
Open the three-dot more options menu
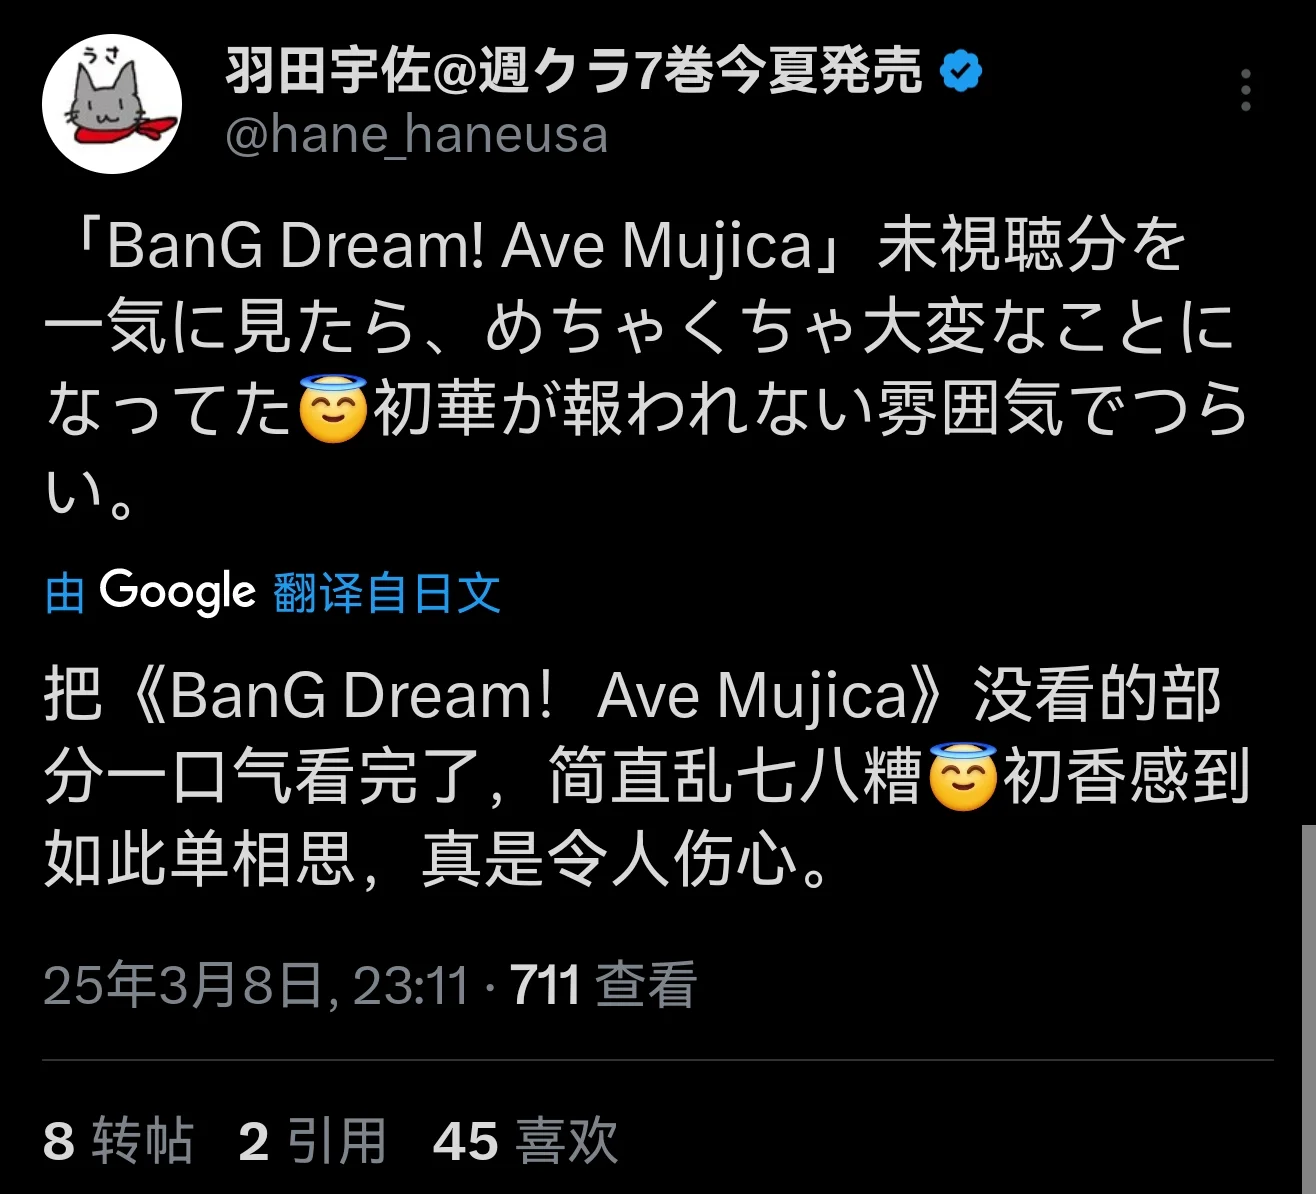(x=1245, y=90)
